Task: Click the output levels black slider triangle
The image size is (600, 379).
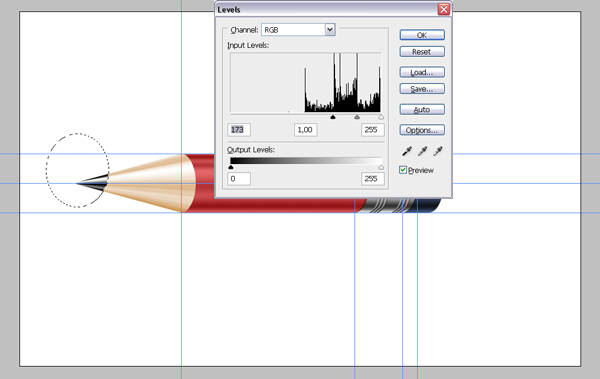Action: [230, 167]
